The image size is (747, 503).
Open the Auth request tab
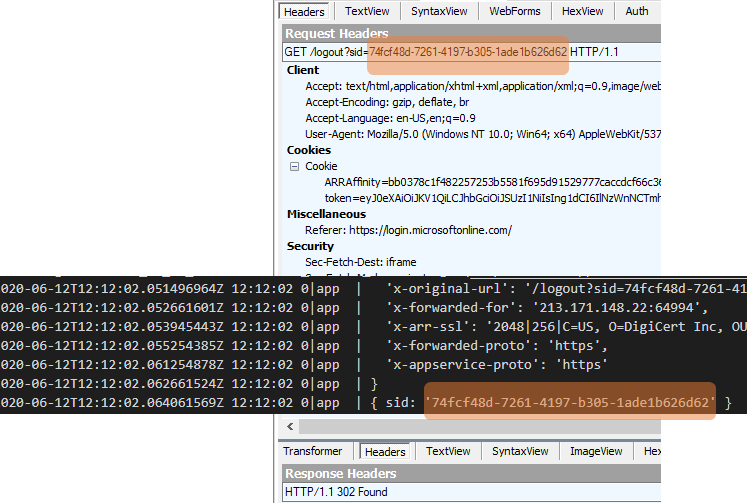636,12
